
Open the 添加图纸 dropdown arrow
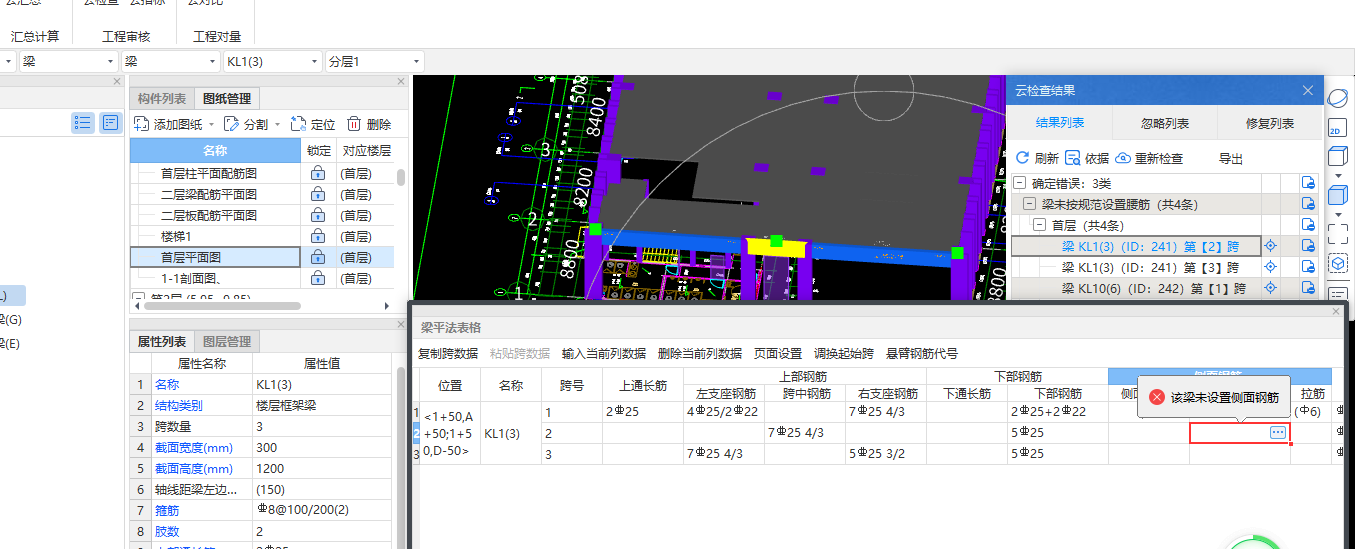pyautogui.click(x=212, y=125)
